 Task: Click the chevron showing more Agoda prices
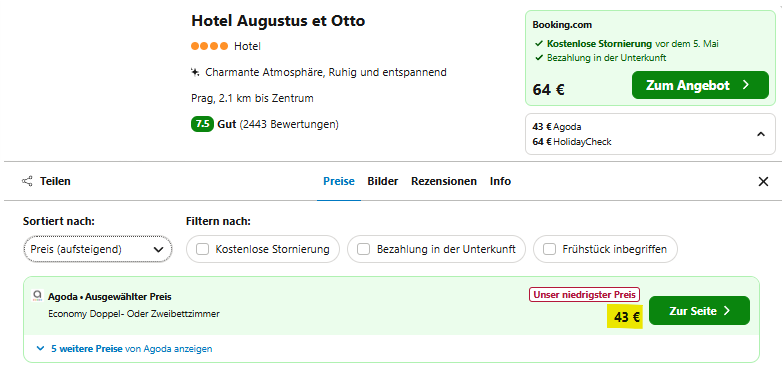pyautogui.click(x=40, y=349)
